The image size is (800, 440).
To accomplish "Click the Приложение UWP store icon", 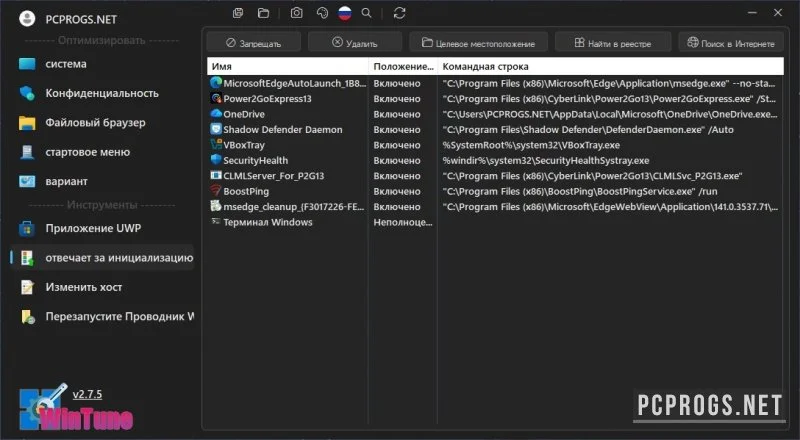I will 27,228.
